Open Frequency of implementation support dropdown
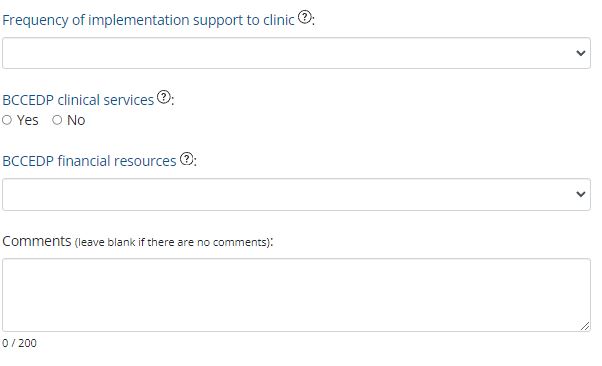The height and width of the screenshot is (366, 602). [x=296, y=53]
